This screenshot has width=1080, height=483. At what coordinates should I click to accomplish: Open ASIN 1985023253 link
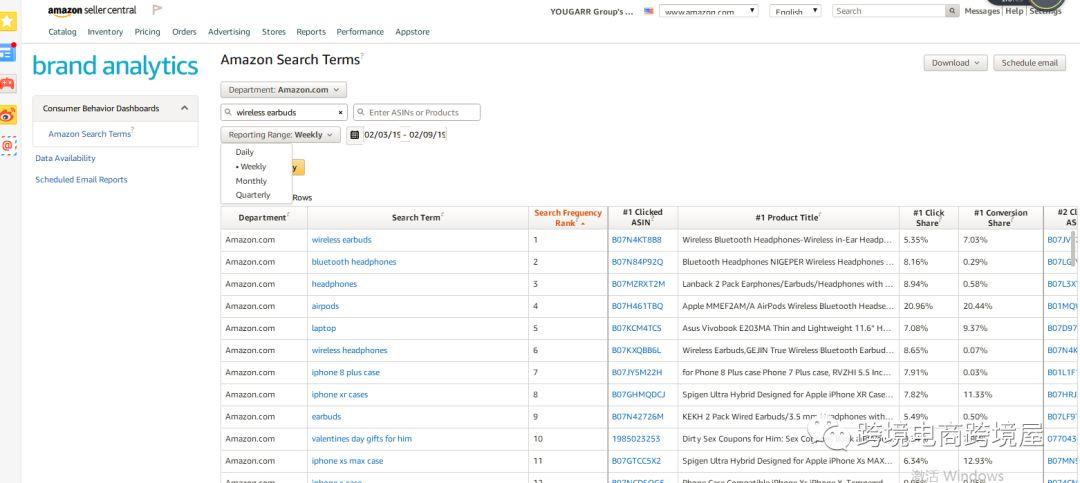[636, 439]
